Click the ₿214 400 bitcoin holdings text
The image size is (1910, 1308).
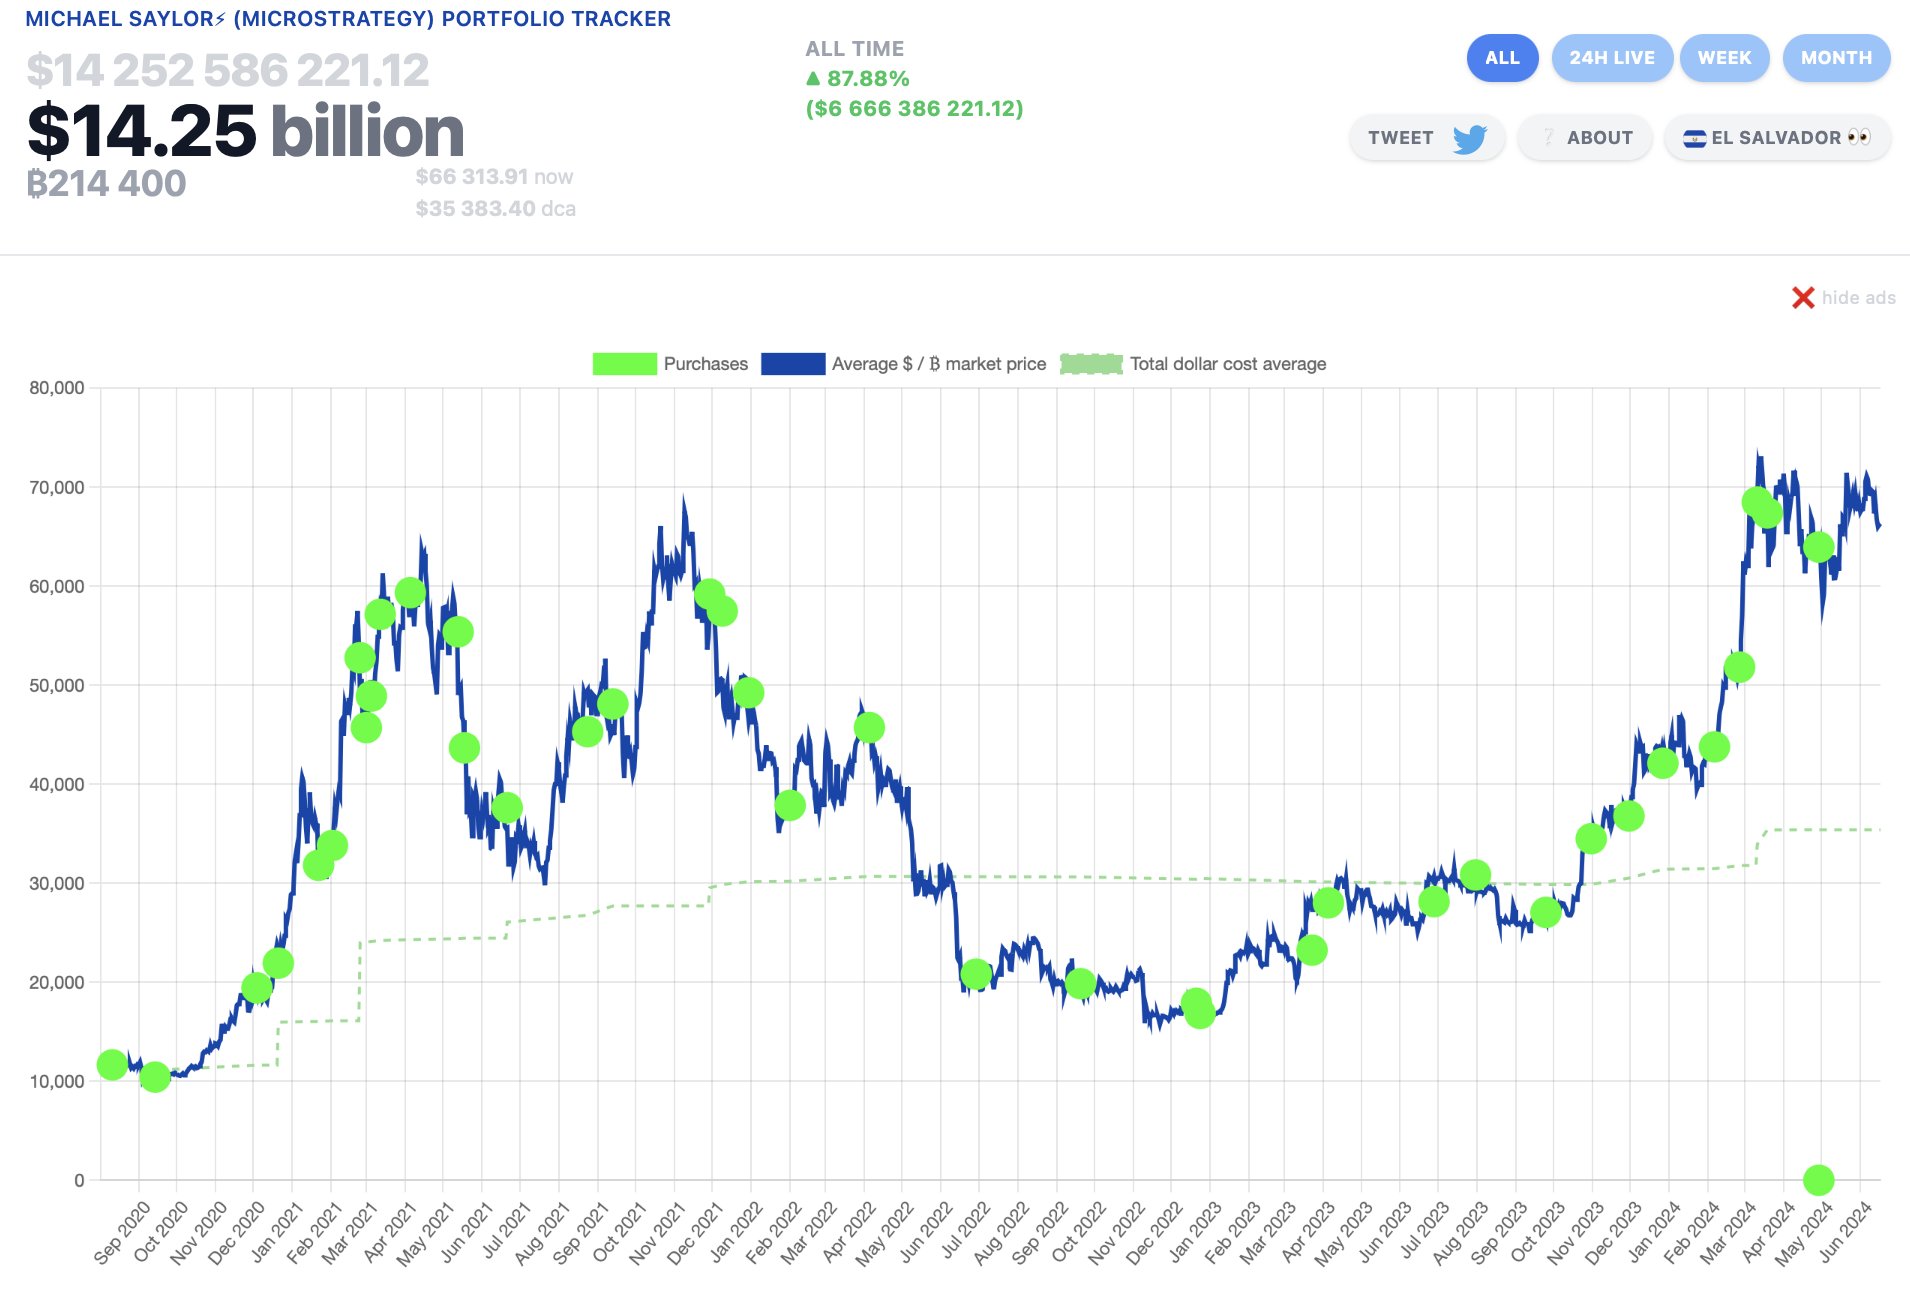point(106,183)
